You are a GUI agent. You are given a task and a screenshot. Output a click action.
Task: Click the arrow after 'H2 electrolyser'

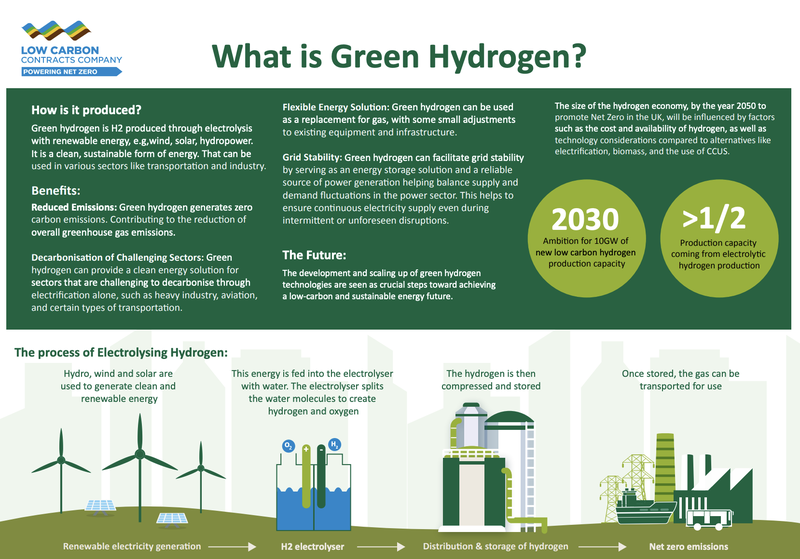[381, 547]
